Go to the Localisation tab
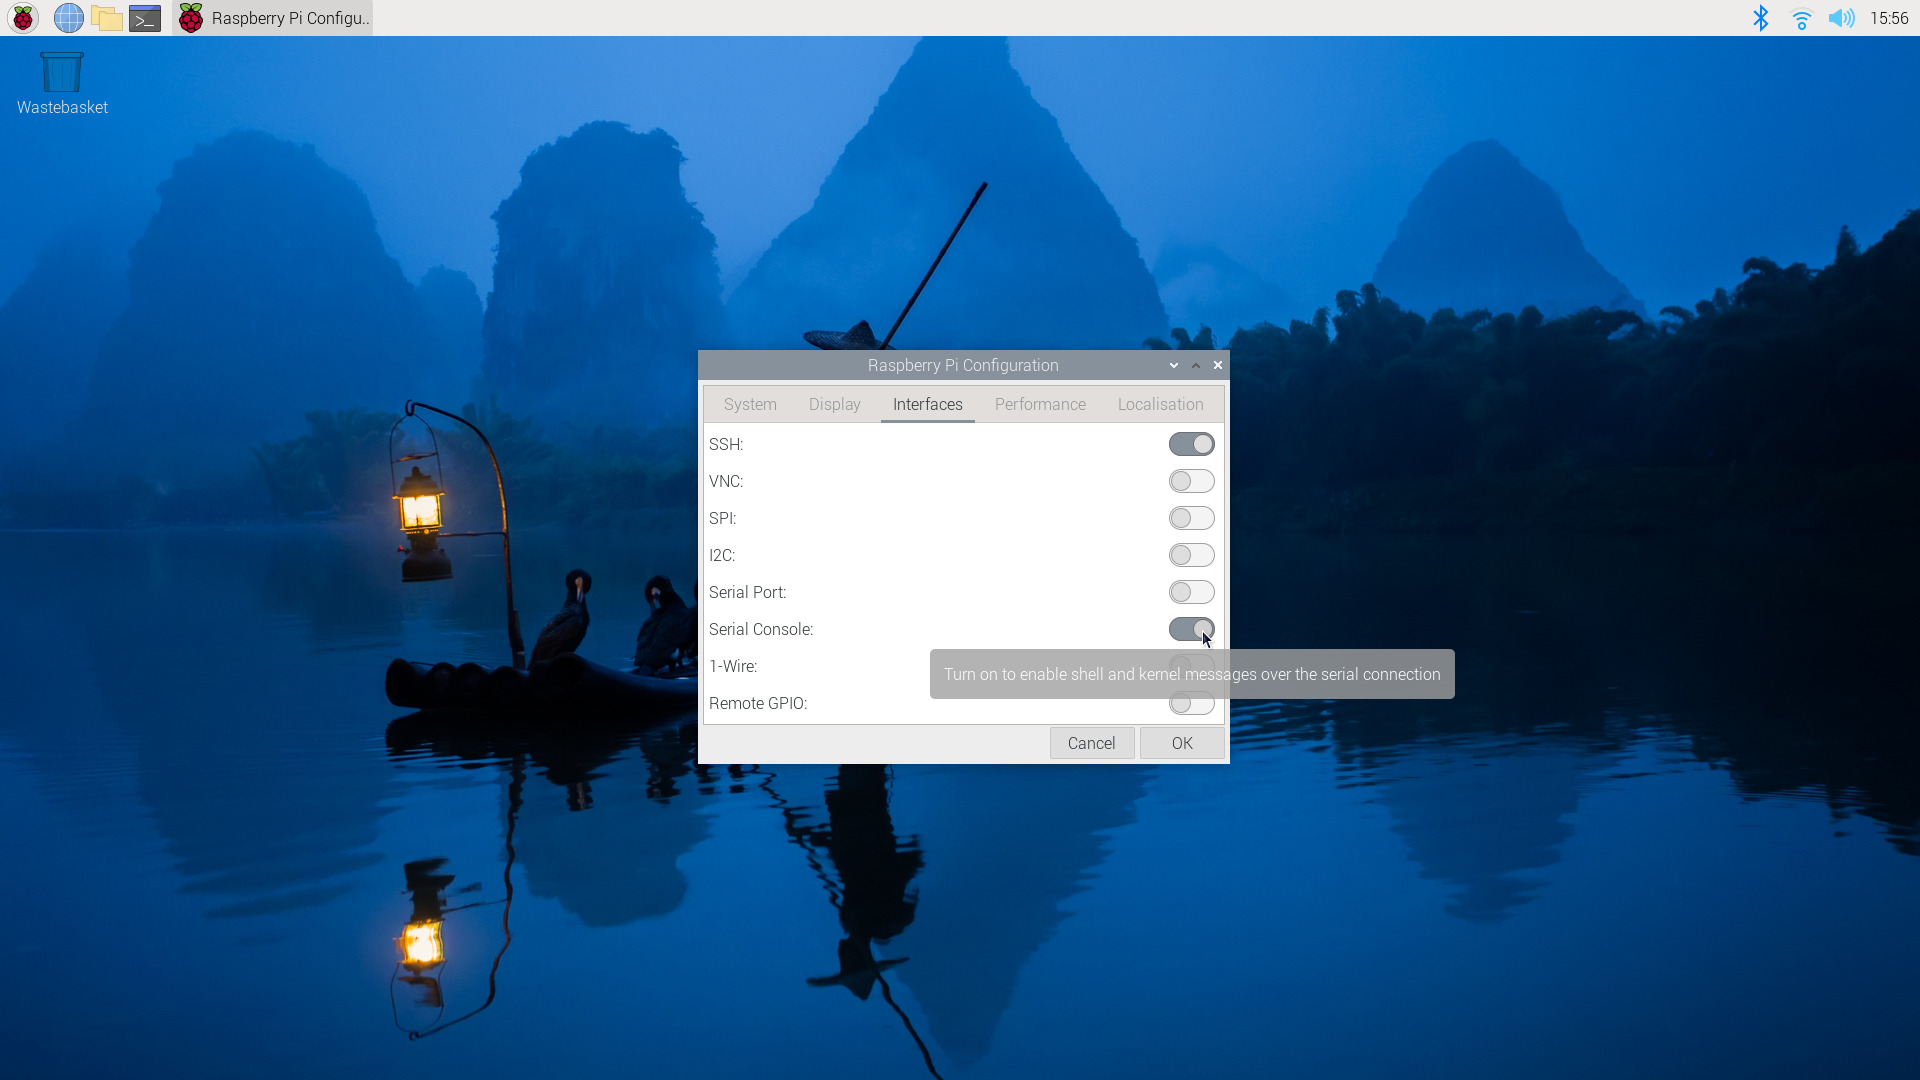 tap(1160, 404)
